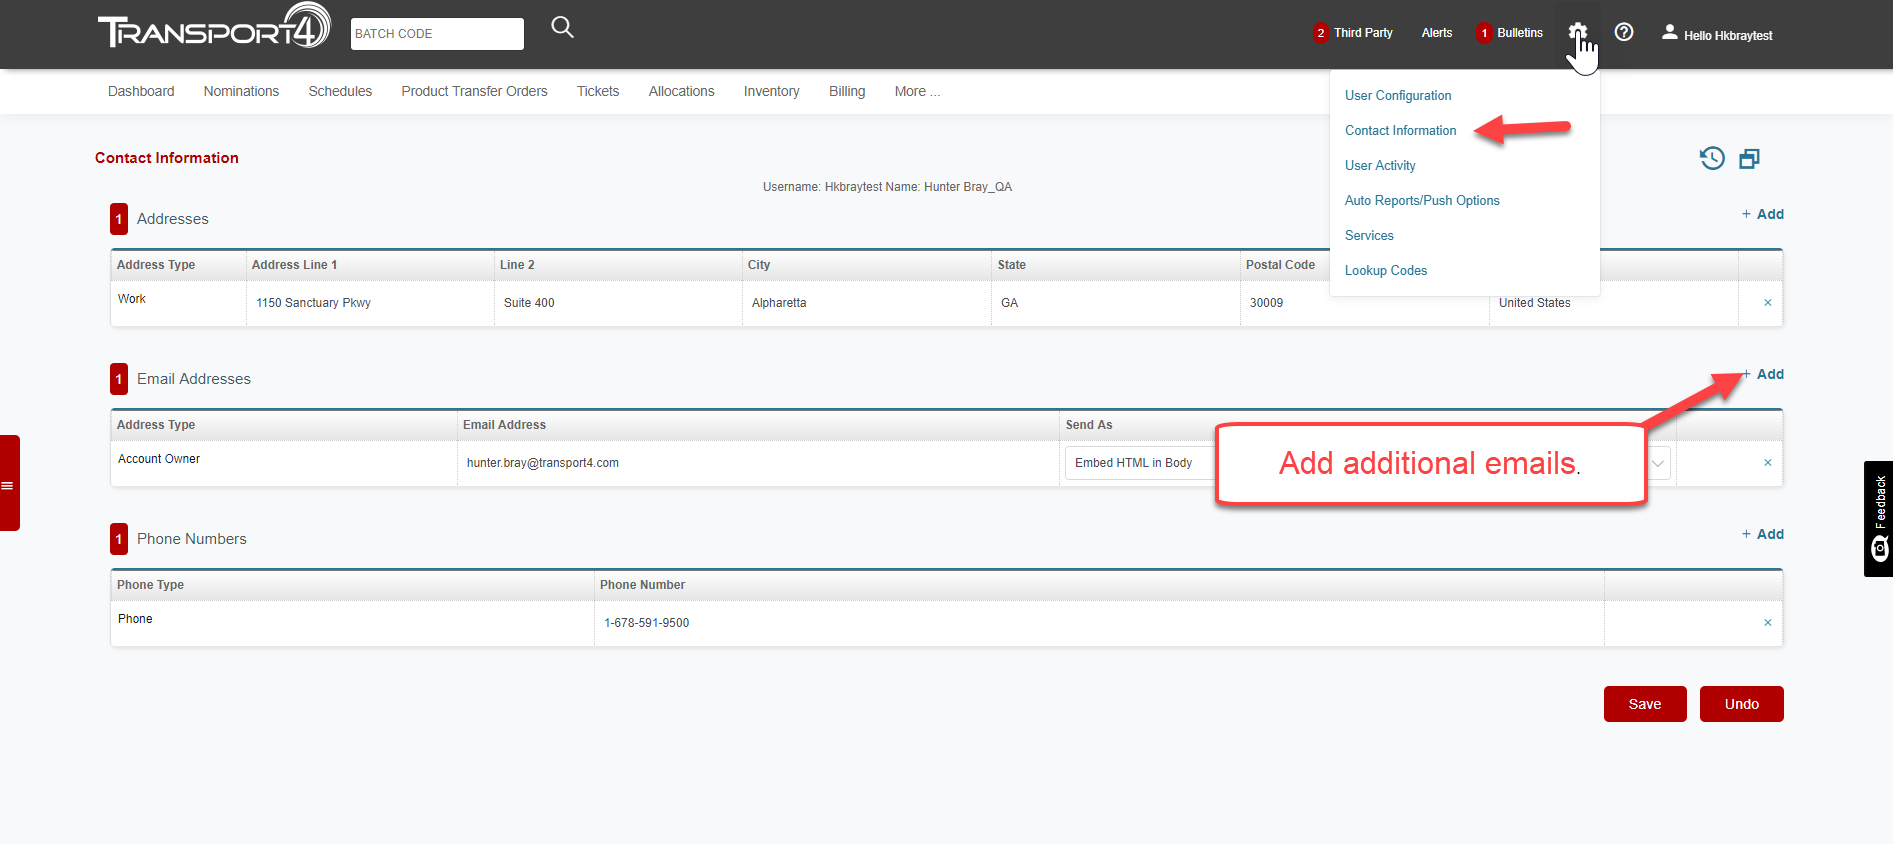1893x844 pixels.
Task: Remove the Account Owner email row
Action: pos(1767,463)
